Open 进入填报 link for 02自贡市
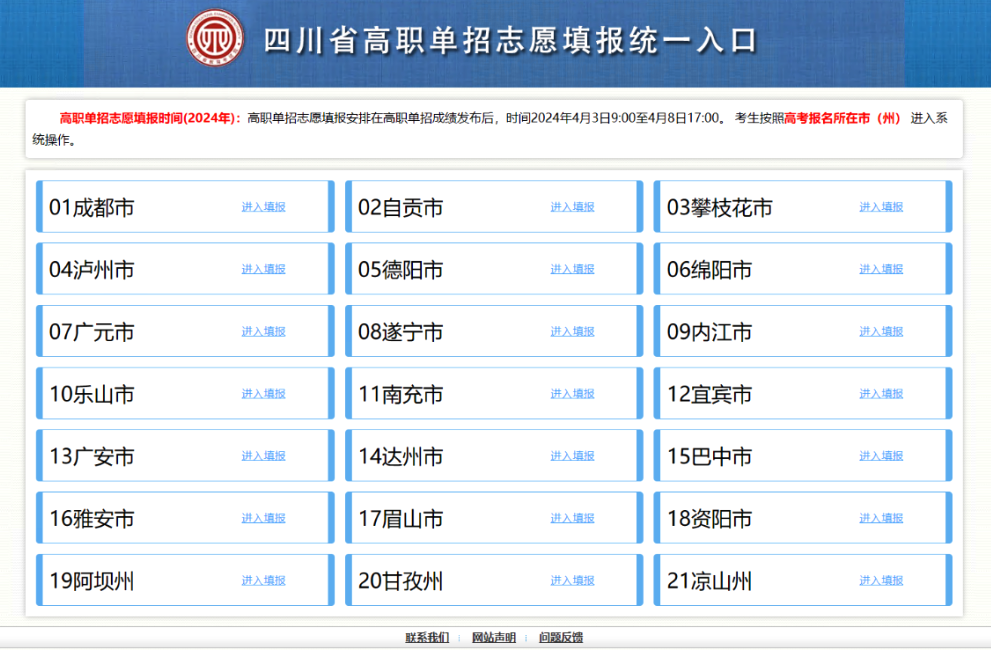 pos(572,206)
